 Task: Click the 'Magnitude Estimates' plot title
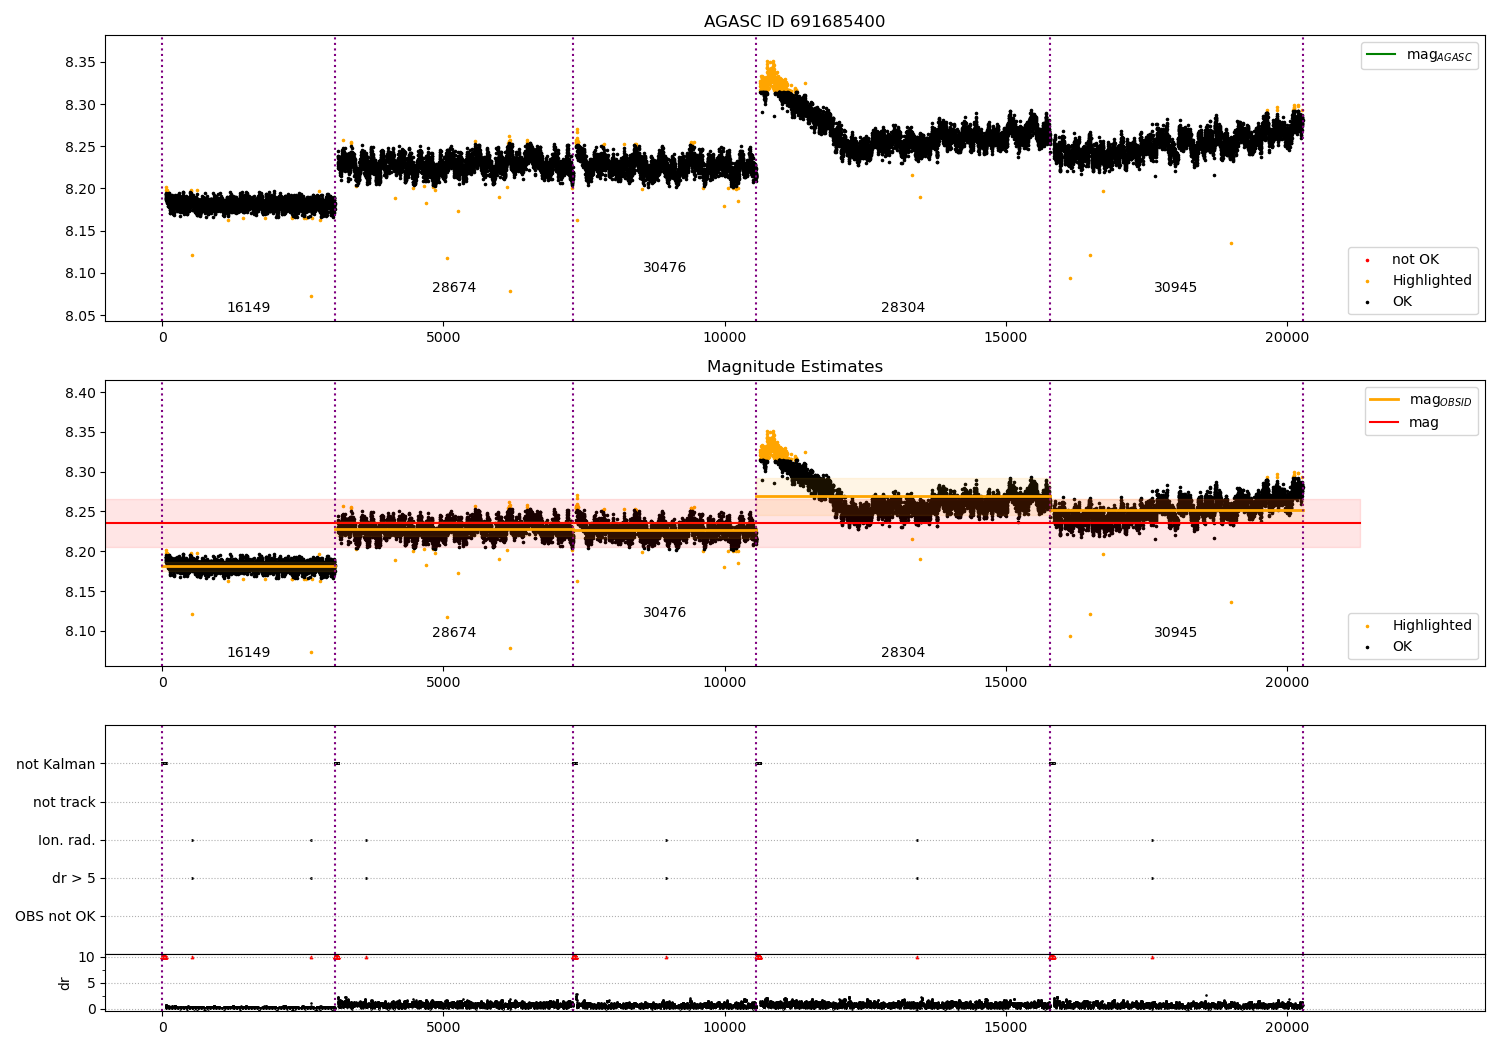[x=794, y=367]
